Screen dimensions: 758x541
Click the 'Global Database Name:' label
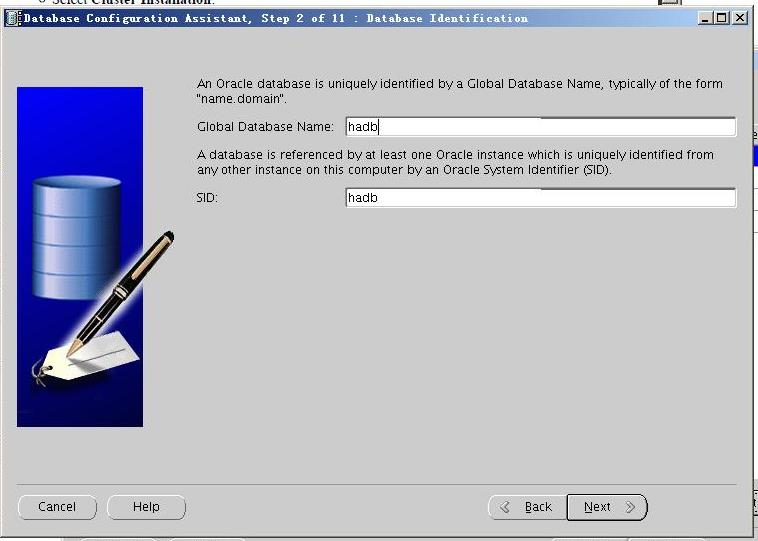(265, 127)
